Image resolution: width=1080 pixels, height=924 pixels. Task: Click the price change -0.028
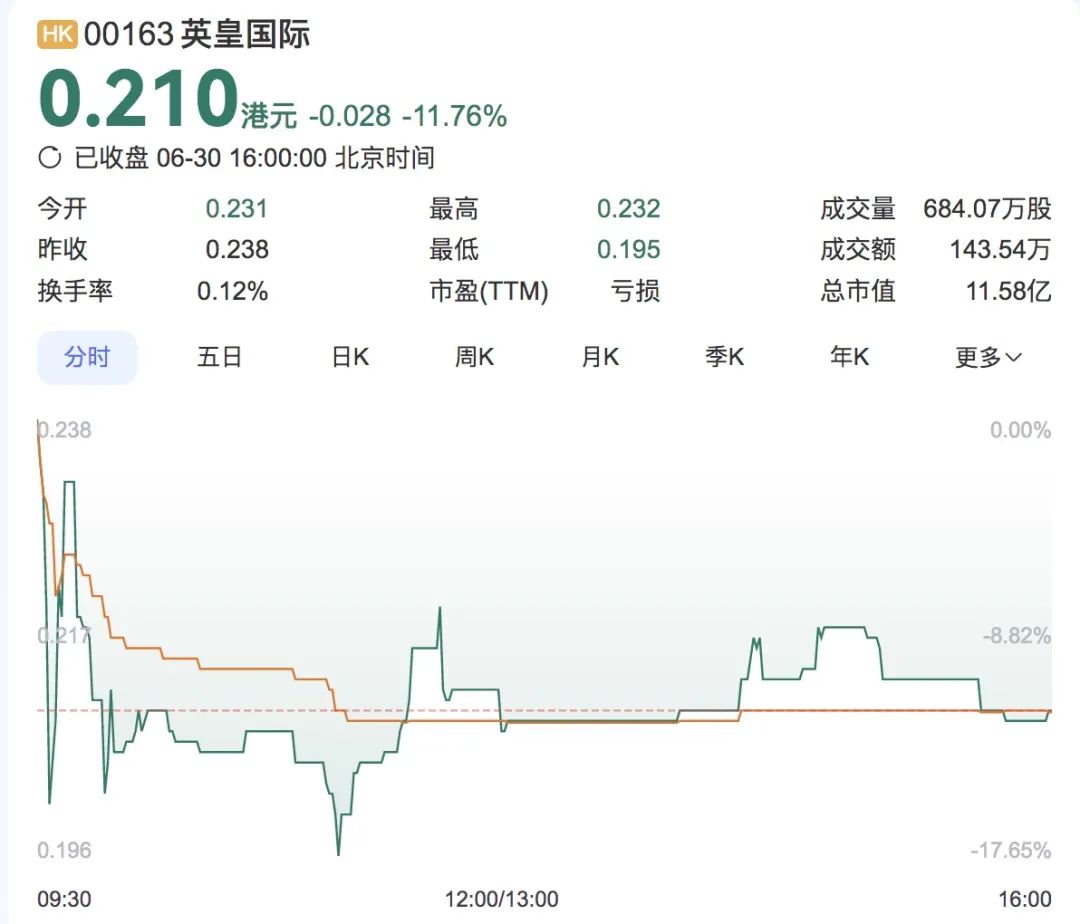click(x=350, y=116)
